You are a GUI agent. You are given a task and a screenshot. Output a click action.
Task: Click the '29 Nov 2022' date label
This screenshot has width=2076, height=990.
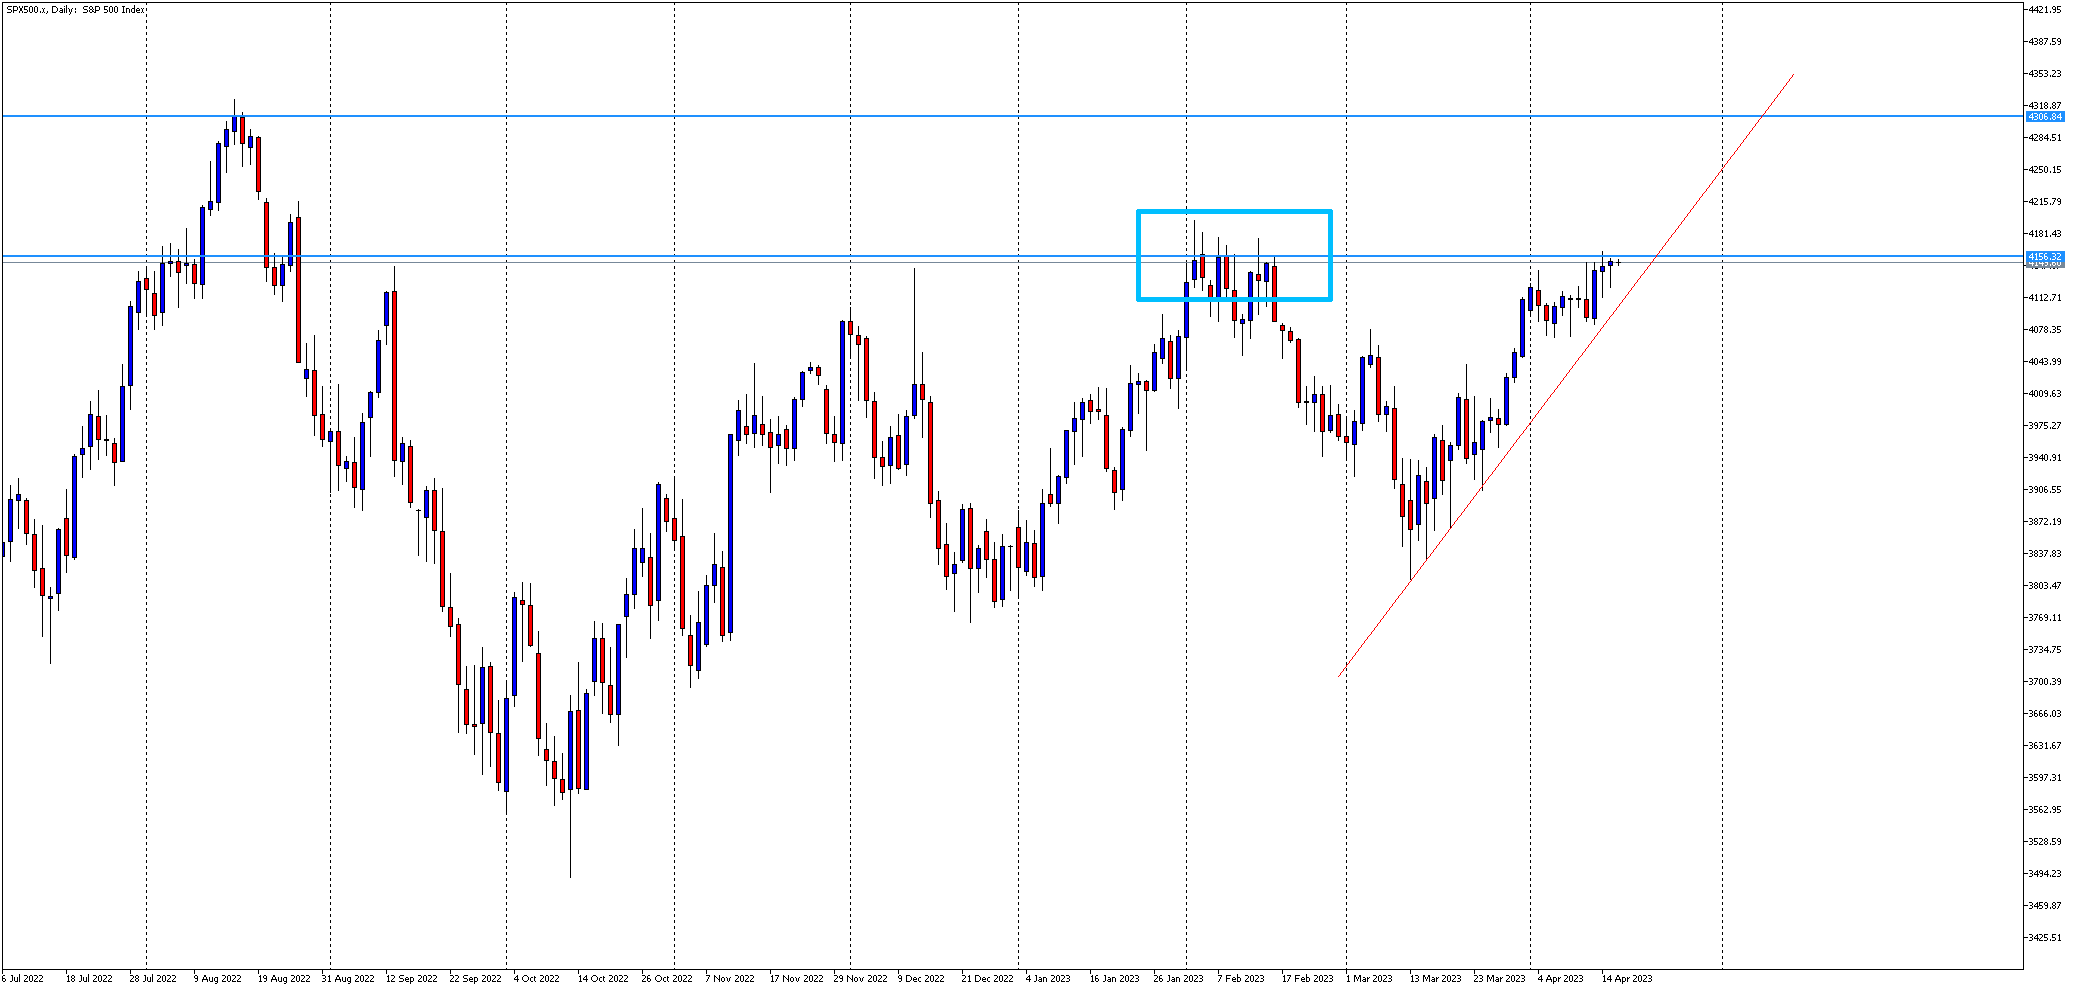(x=861, y=979)
